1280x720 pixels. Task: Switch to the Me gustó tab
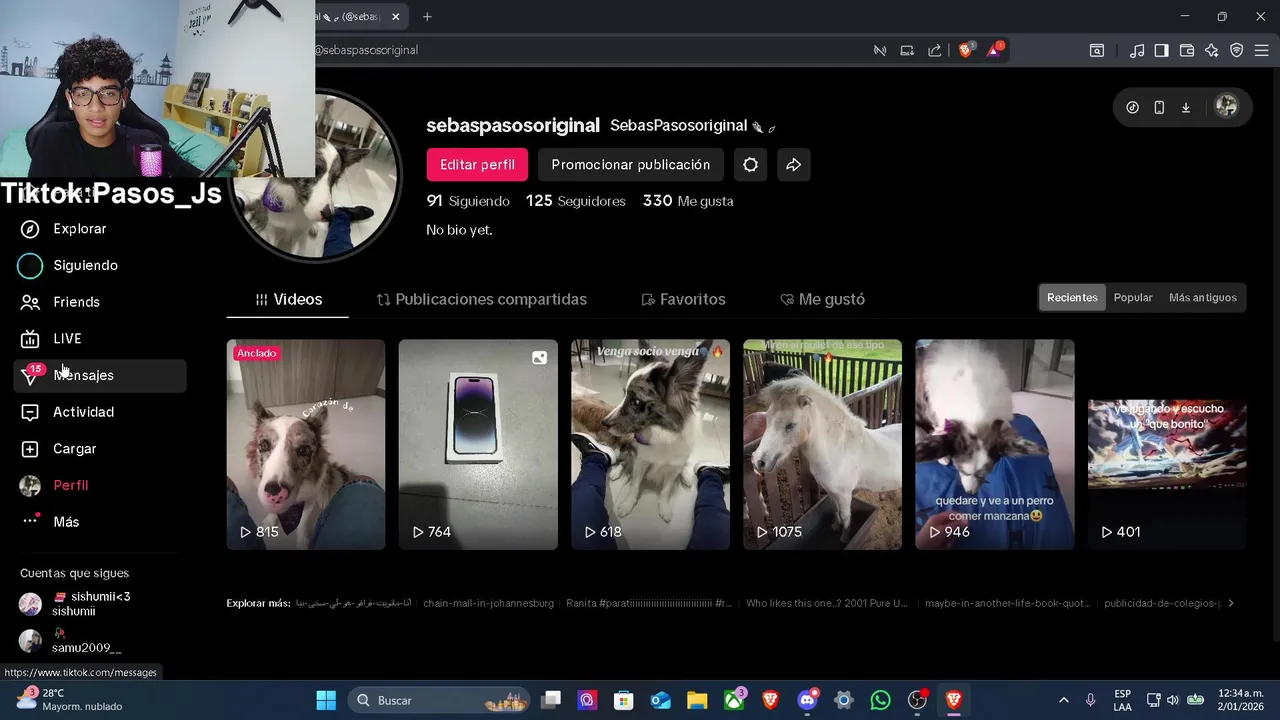(822, 300)
